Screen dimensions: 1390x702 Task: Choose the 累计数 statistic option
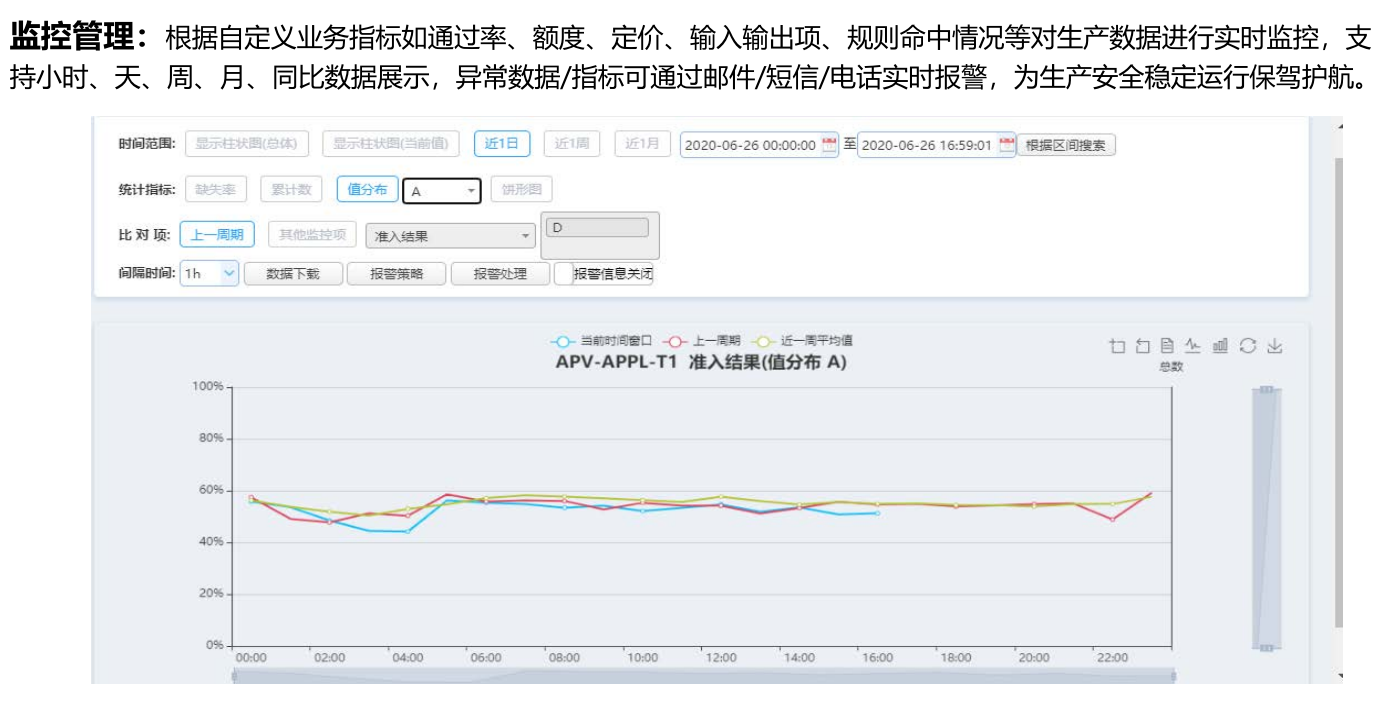[291, 190]
